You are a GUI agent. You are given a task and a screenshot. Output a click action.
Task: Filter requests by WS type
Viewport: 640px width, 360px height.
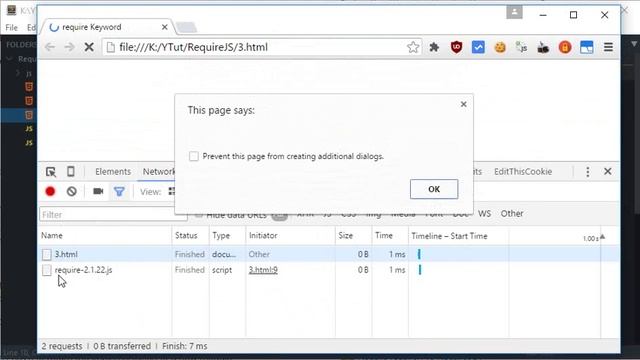[x=484, y=213]
